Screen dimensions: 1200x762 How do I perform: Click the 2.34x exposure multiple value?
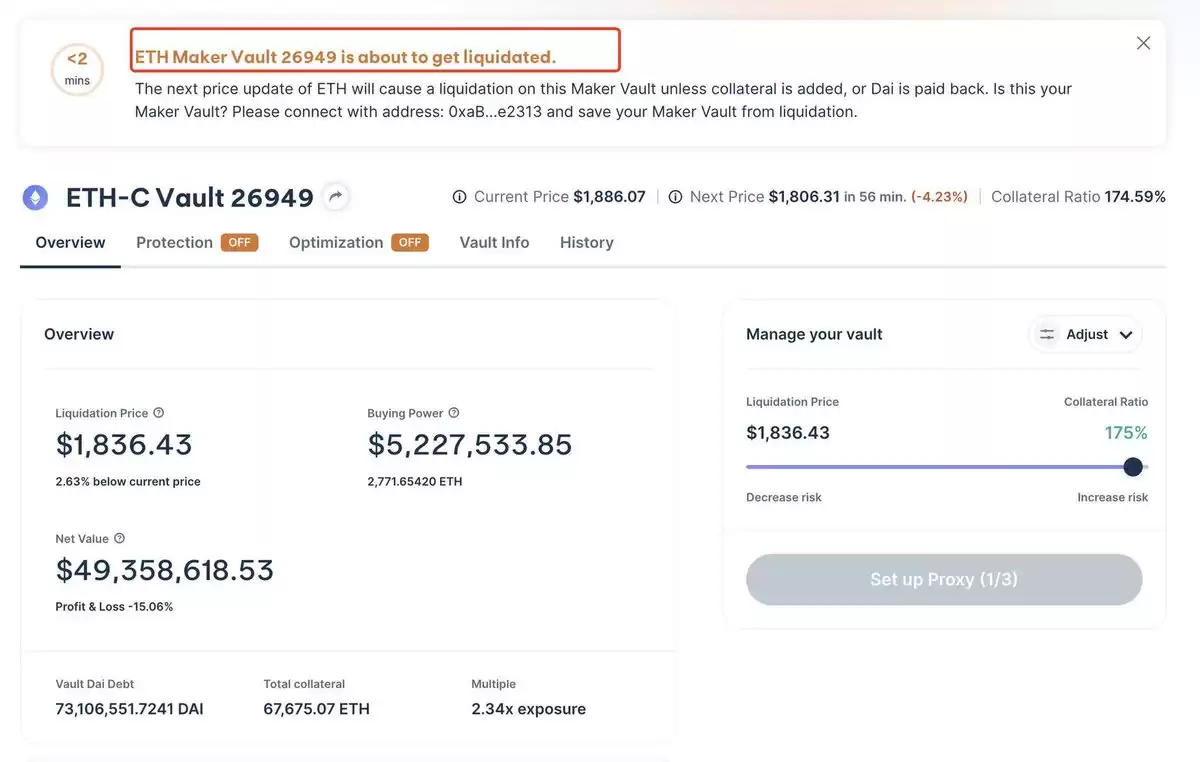529,709
